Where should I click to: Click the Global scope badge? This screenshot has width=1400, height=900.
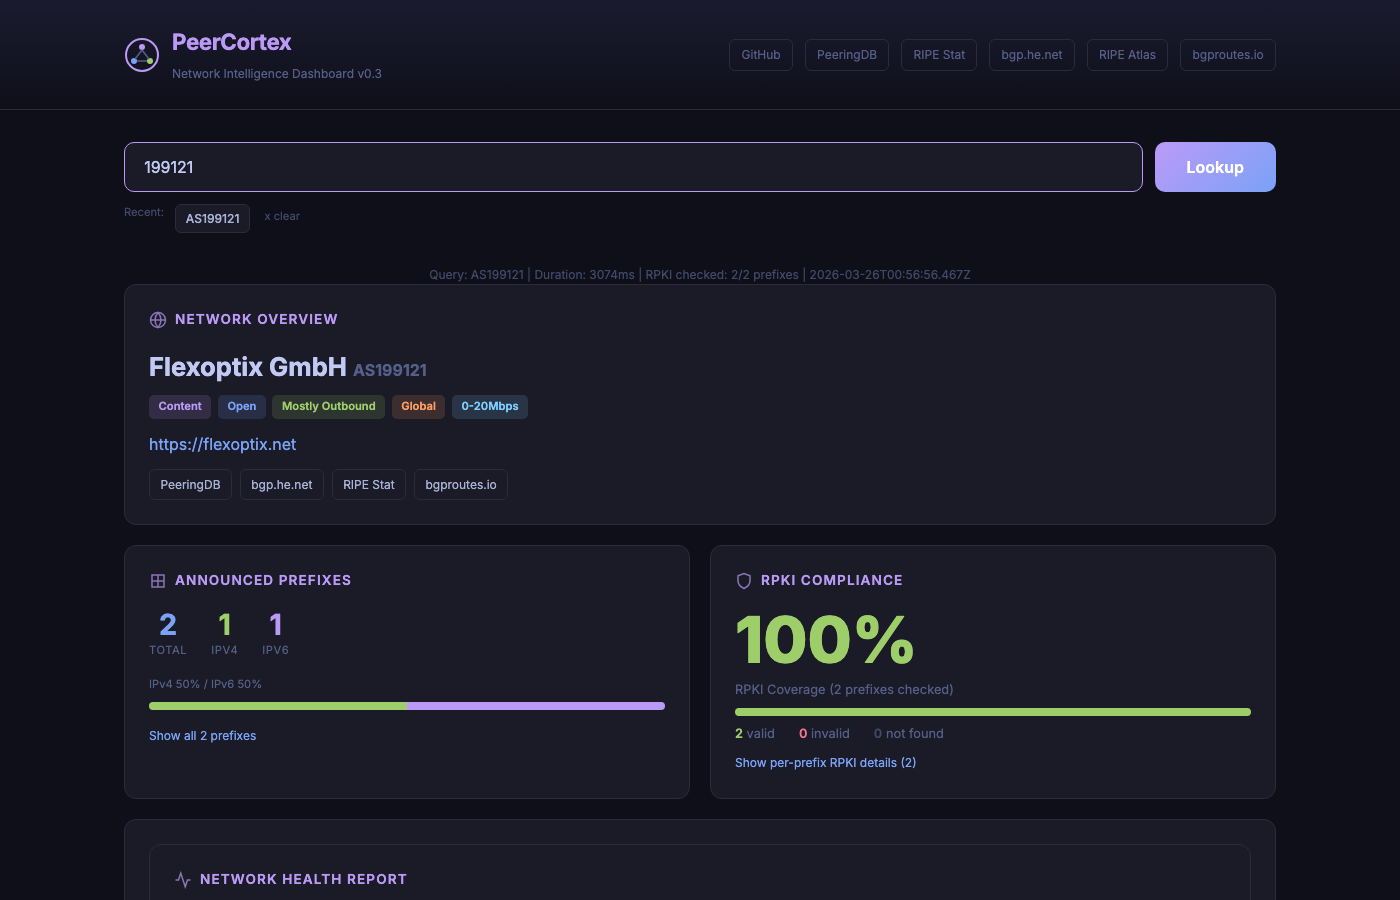click(x=418, y=407)
